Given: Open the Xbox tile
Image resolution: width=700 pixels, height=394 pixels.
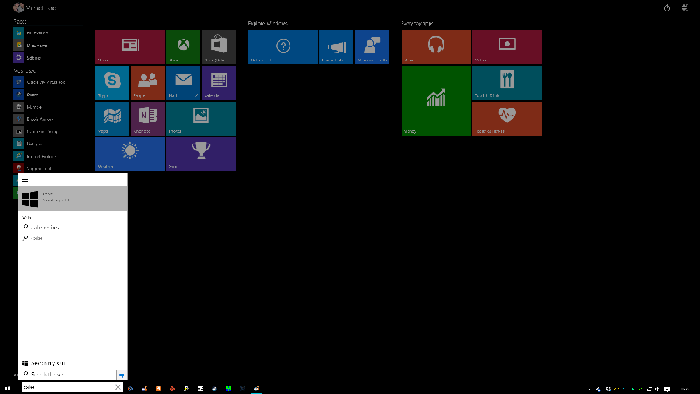Looking at the screenshot, I should coord(183,47).
